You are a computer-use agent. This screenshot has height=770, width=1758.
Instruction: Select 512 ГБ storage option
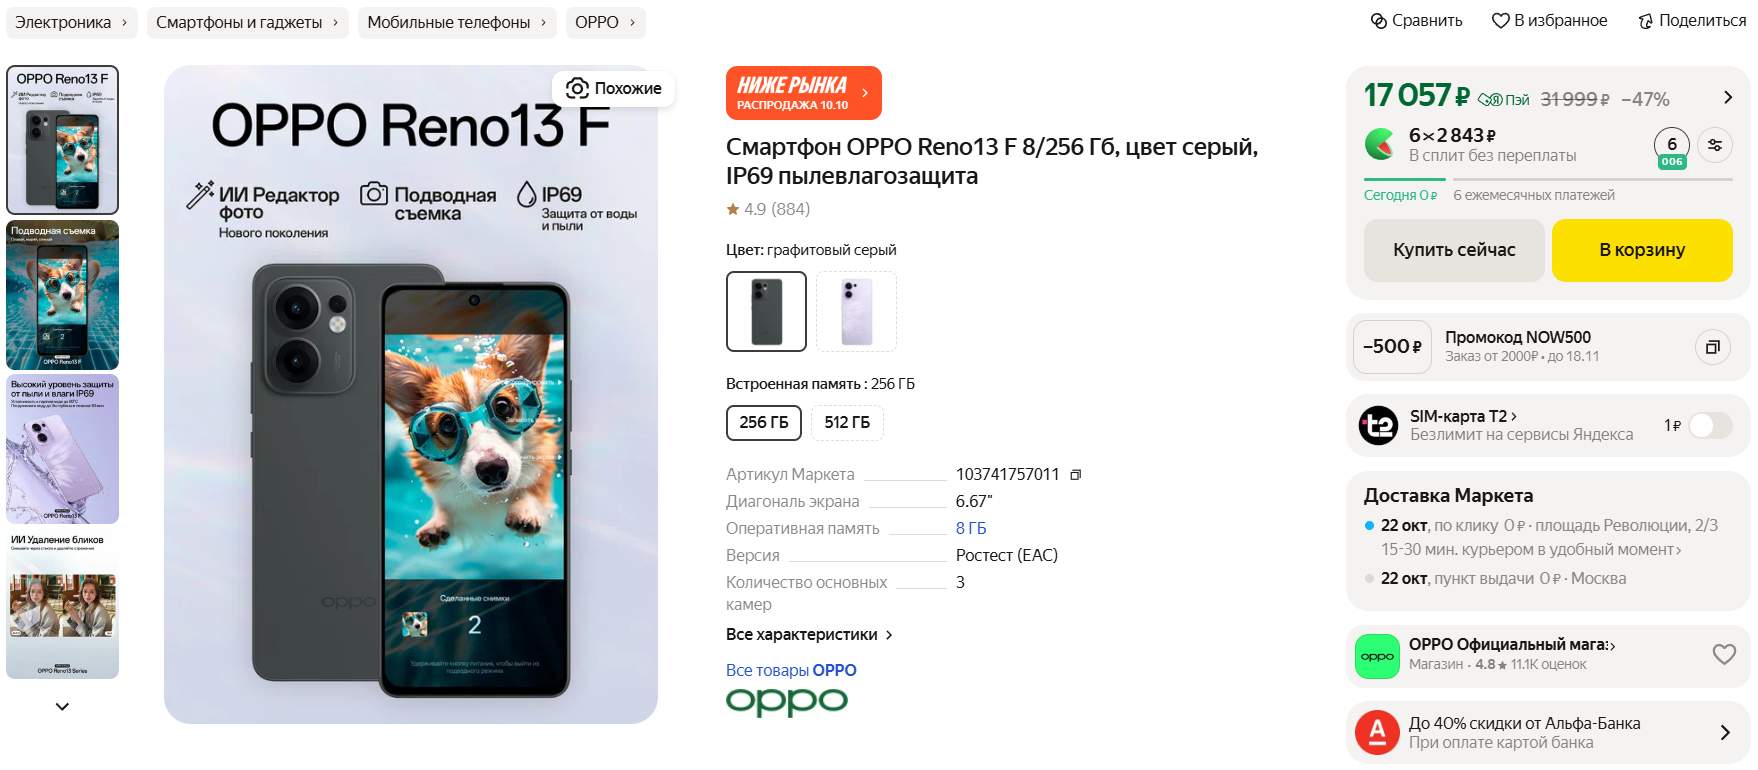(847, 423)
